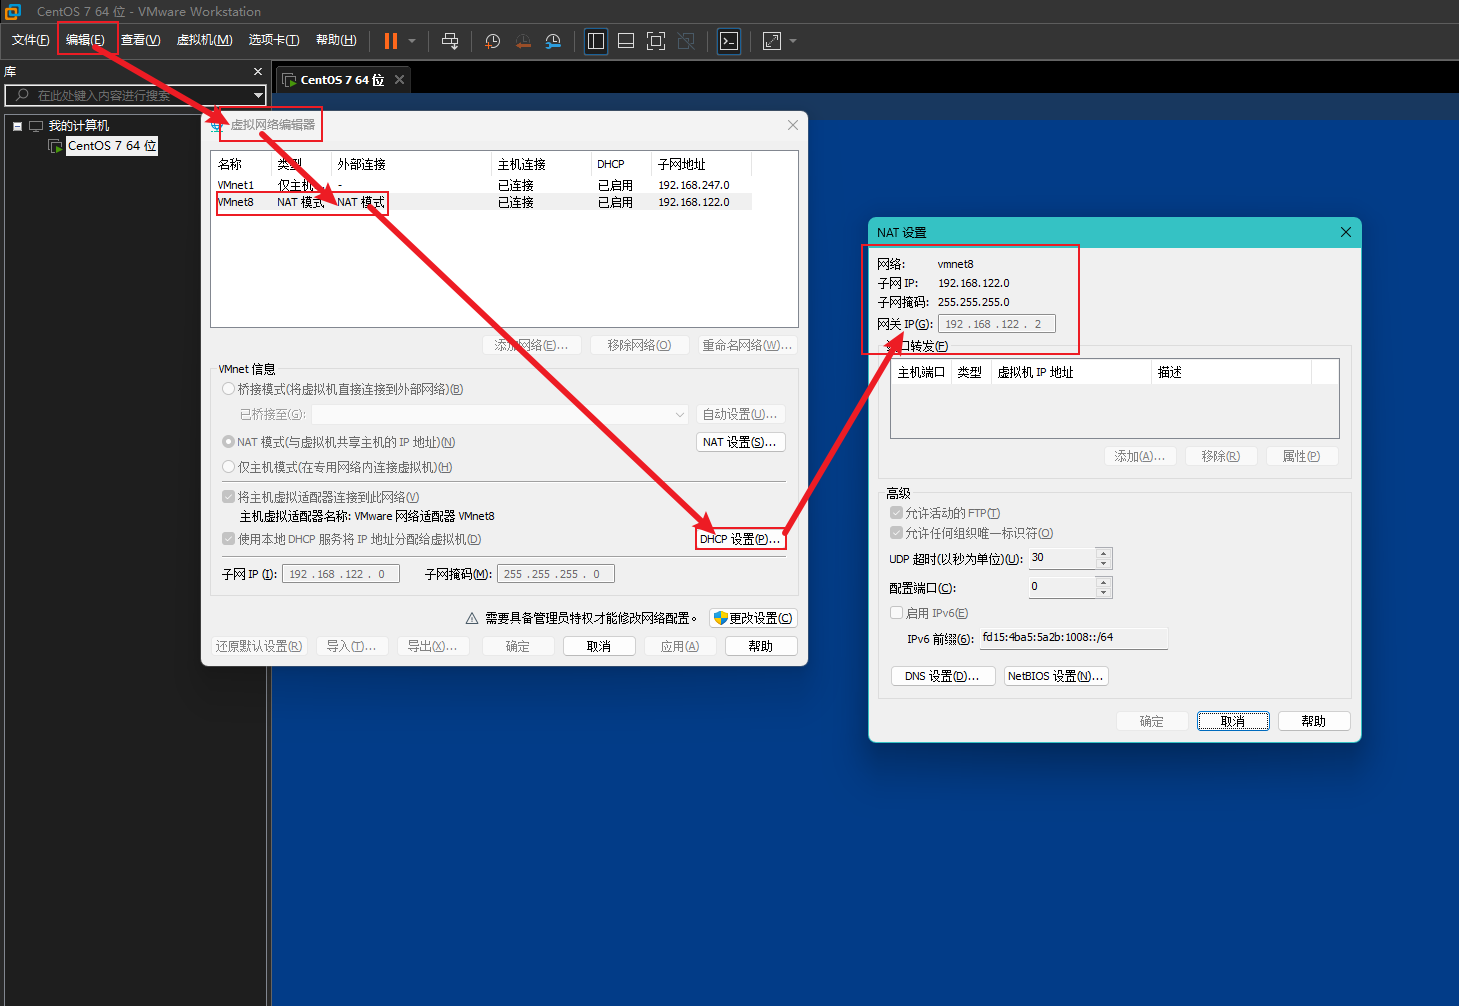Enter full screen mode via toolbar icon
Screen dimensions: 1459x1006
[656, 41]
